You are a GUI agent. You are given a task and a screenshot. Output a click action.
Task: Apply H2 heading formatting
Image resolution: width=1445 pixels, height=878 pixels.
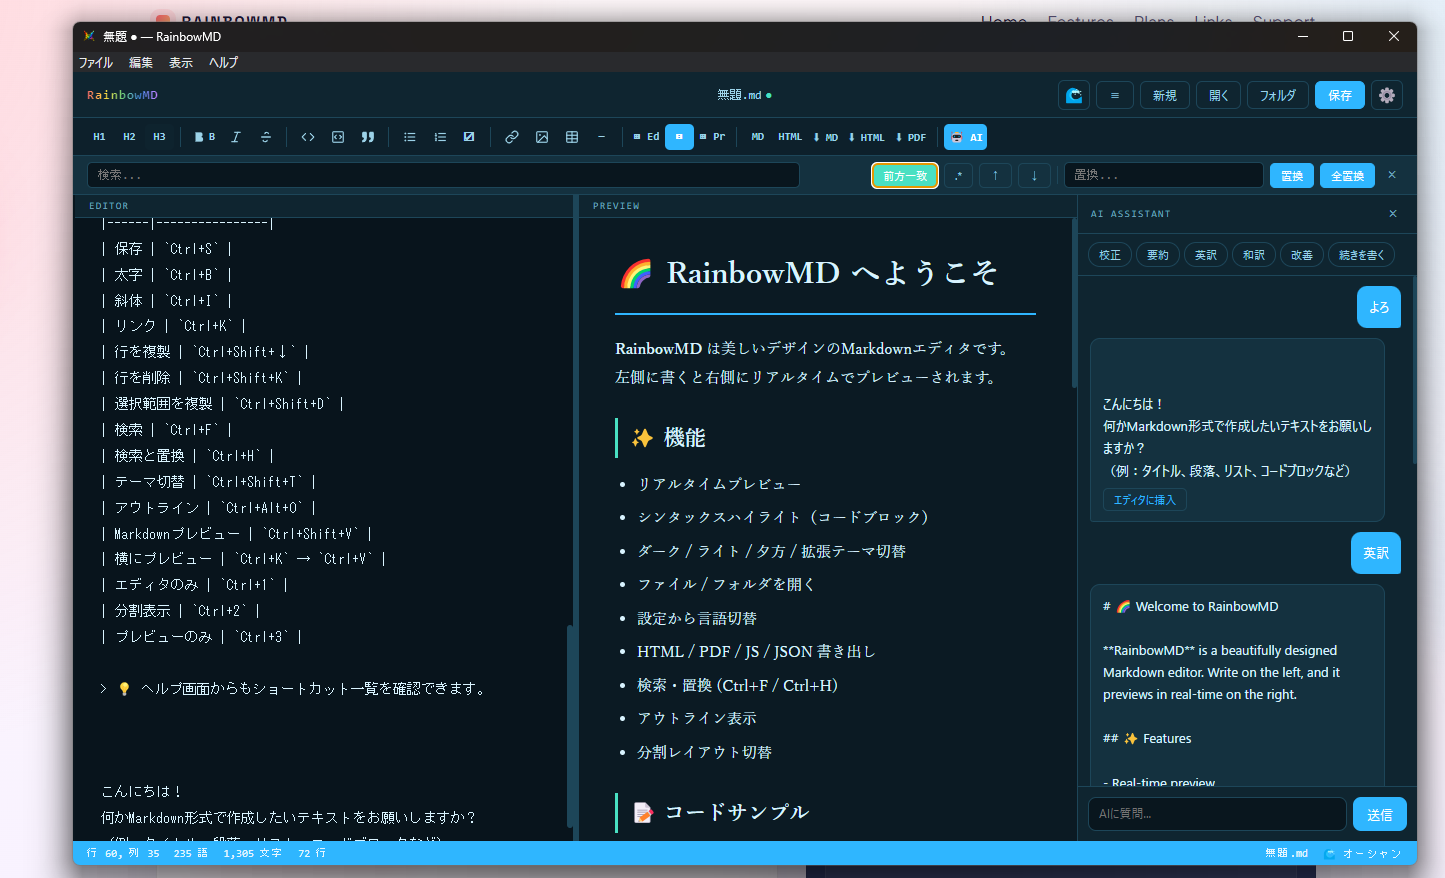(x=129, y=137)
